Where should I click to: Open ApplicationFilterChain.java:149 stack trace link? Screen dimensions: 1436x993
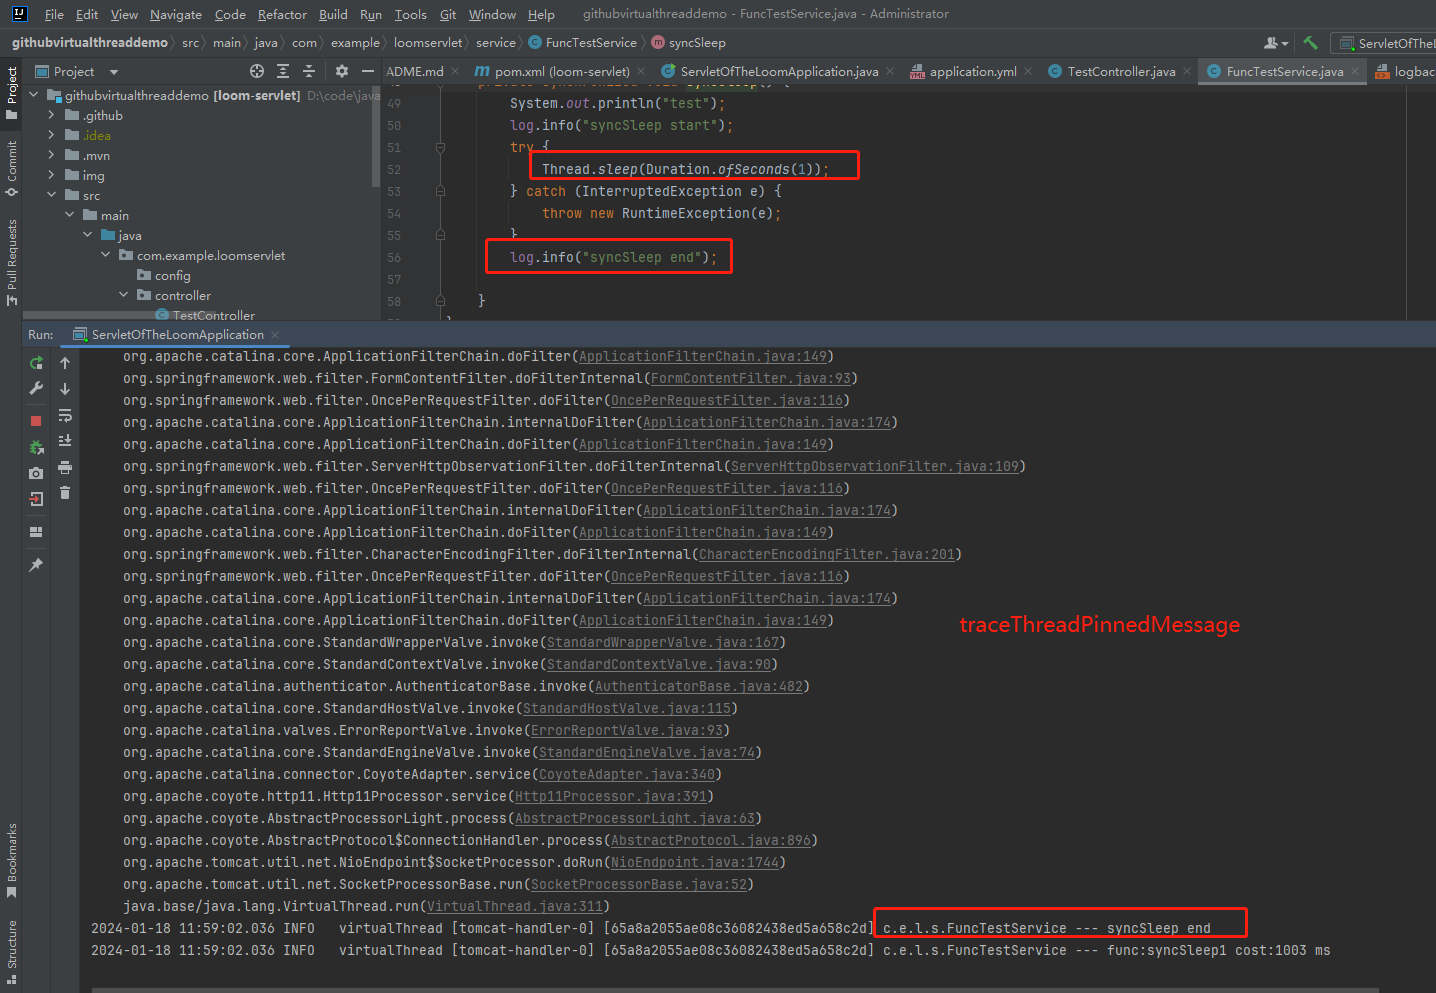click(x=703, y=356)
